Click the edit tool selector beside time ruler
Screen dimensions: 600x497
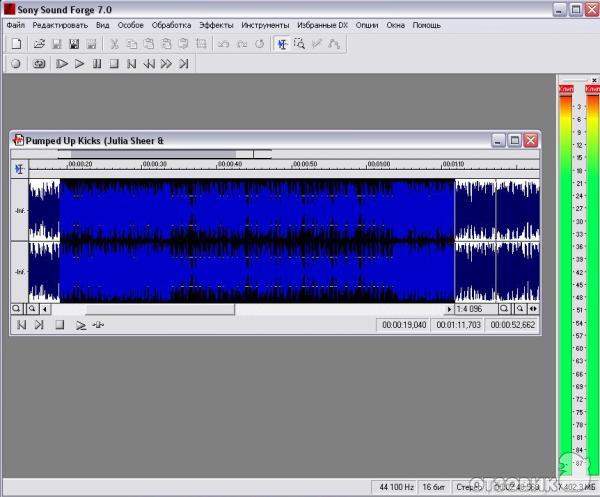tap(19, 168)
